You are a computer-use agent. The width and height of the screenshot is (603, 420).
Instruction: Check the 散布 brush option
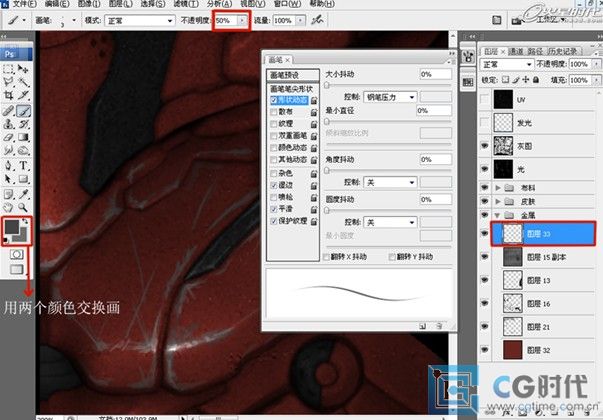click(x=274, y=112)
